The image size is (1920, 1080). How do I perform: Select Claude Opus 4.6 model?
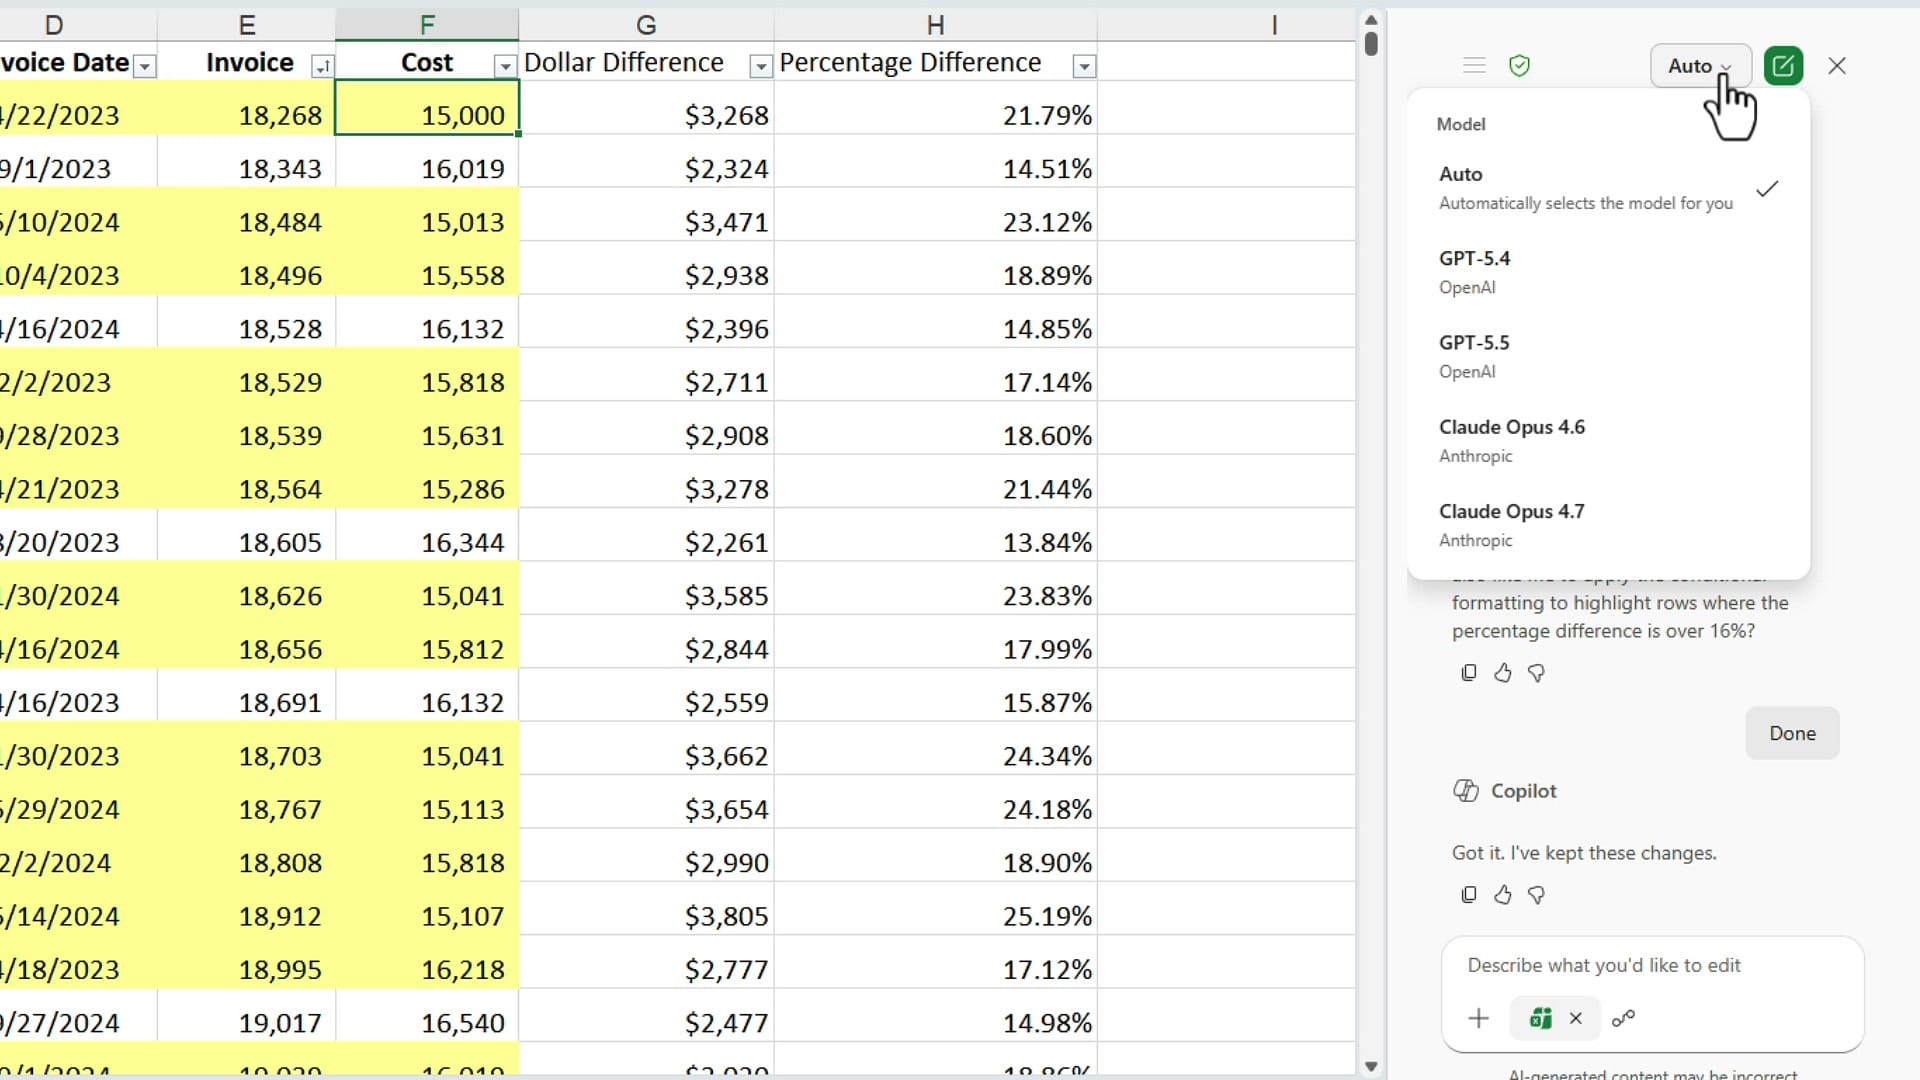coord(1608,440)
